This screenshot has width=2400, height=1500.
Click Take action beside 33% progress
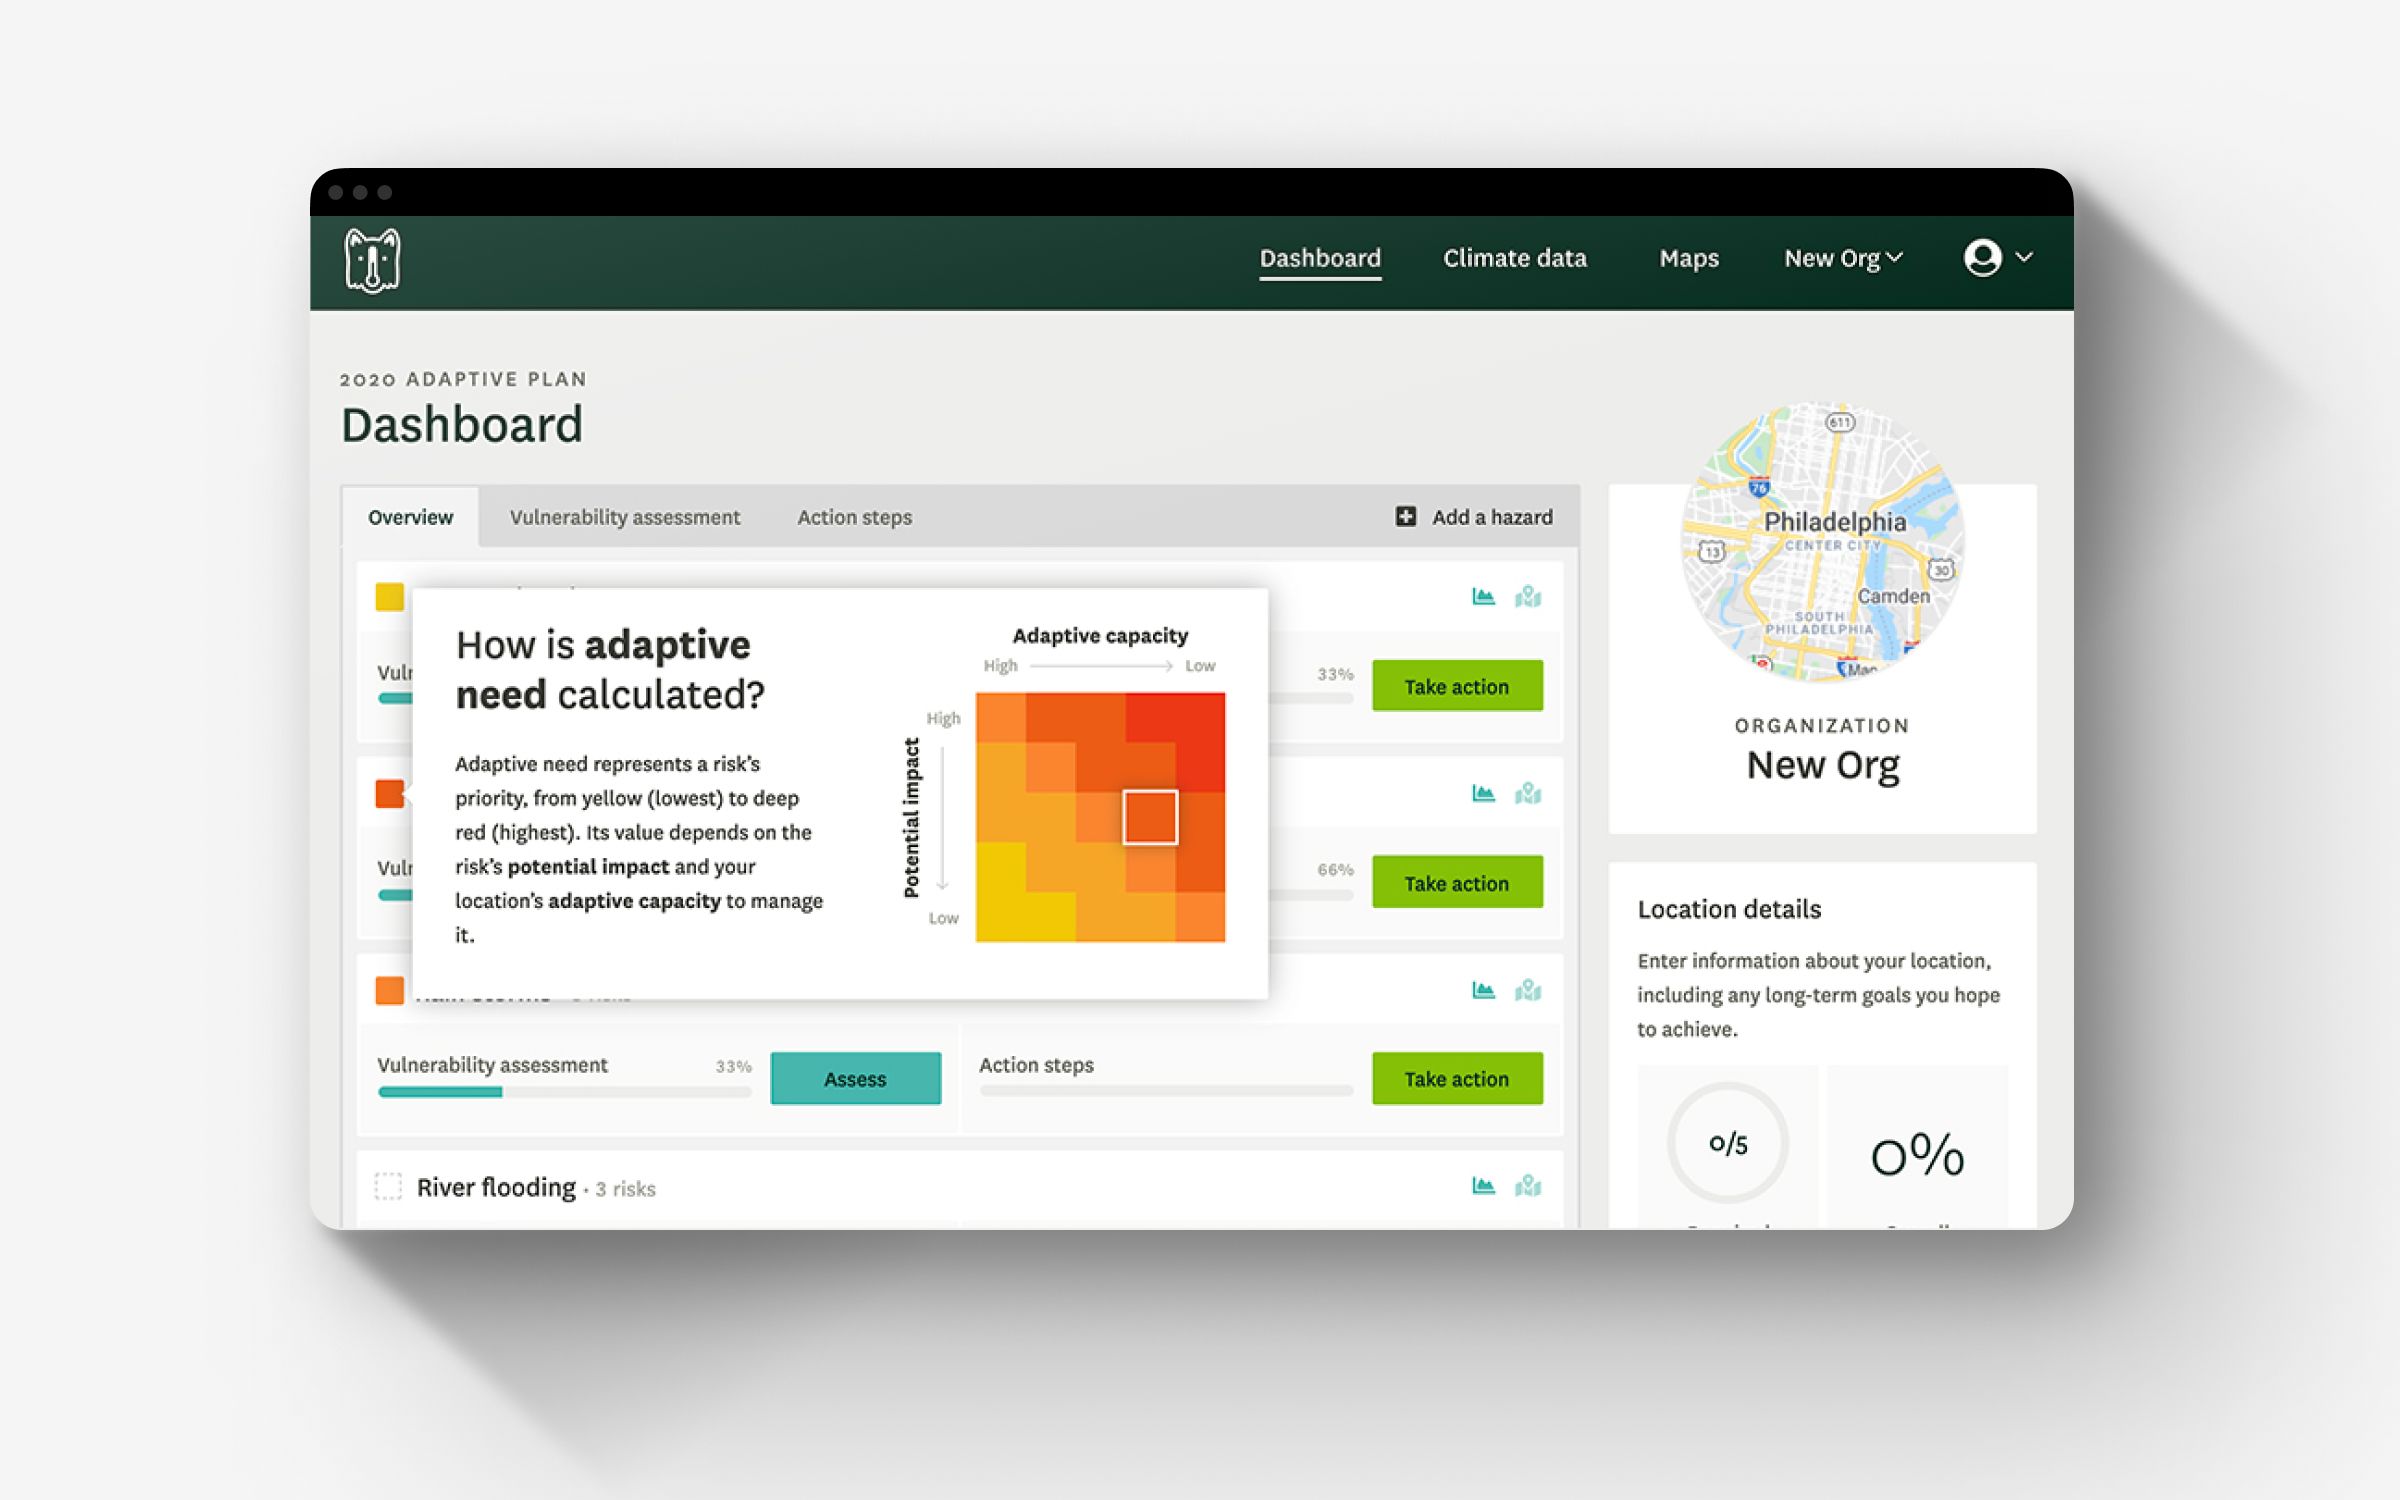(x=1457, y=686)
